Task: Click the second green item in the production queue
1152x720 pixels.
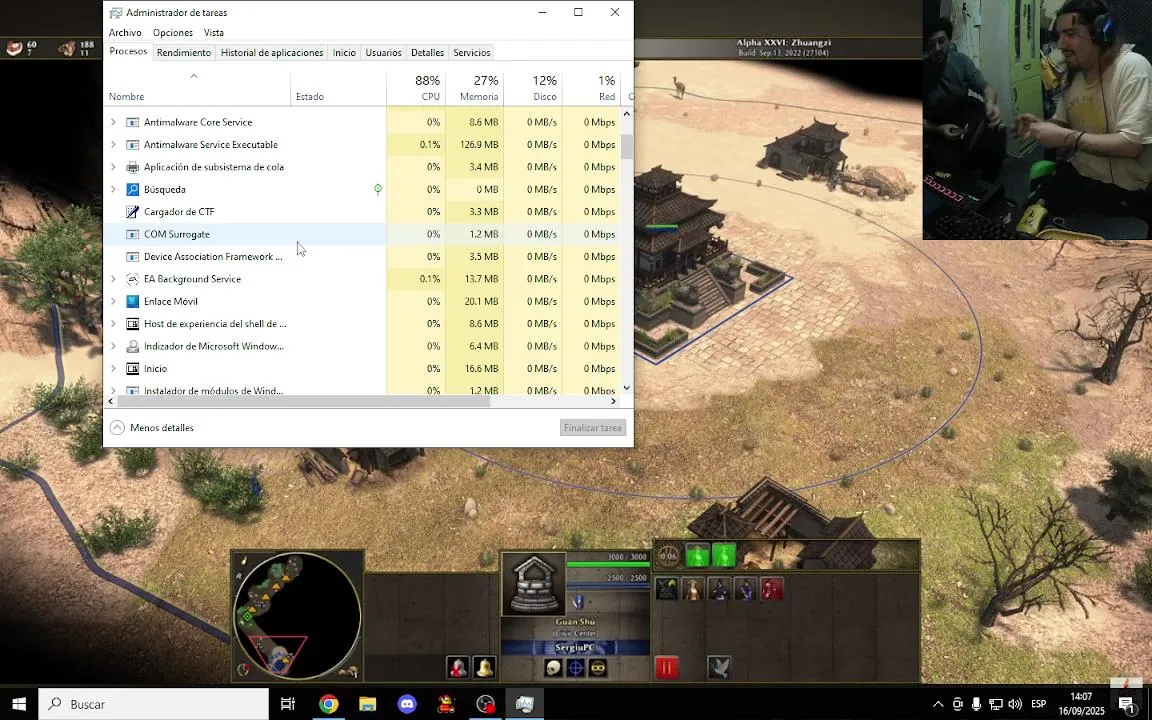Action: pyautogui.click(x=724, y=555)
